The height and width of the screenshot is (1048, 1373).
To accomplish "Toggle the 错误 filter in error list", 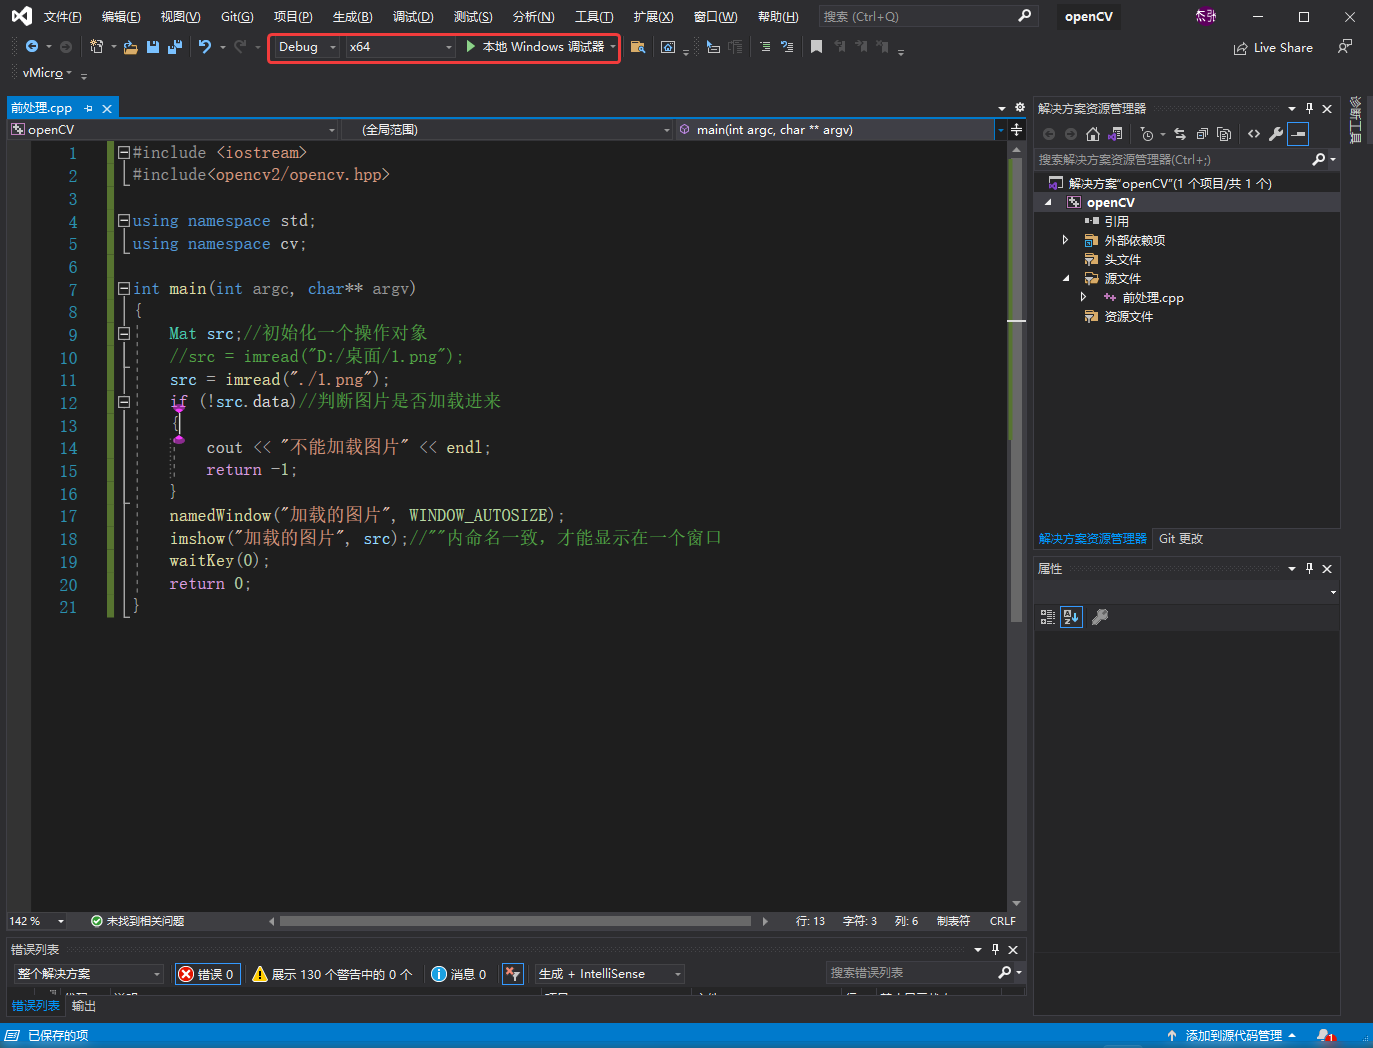I will pyautogui.click(x=207, y=973).
